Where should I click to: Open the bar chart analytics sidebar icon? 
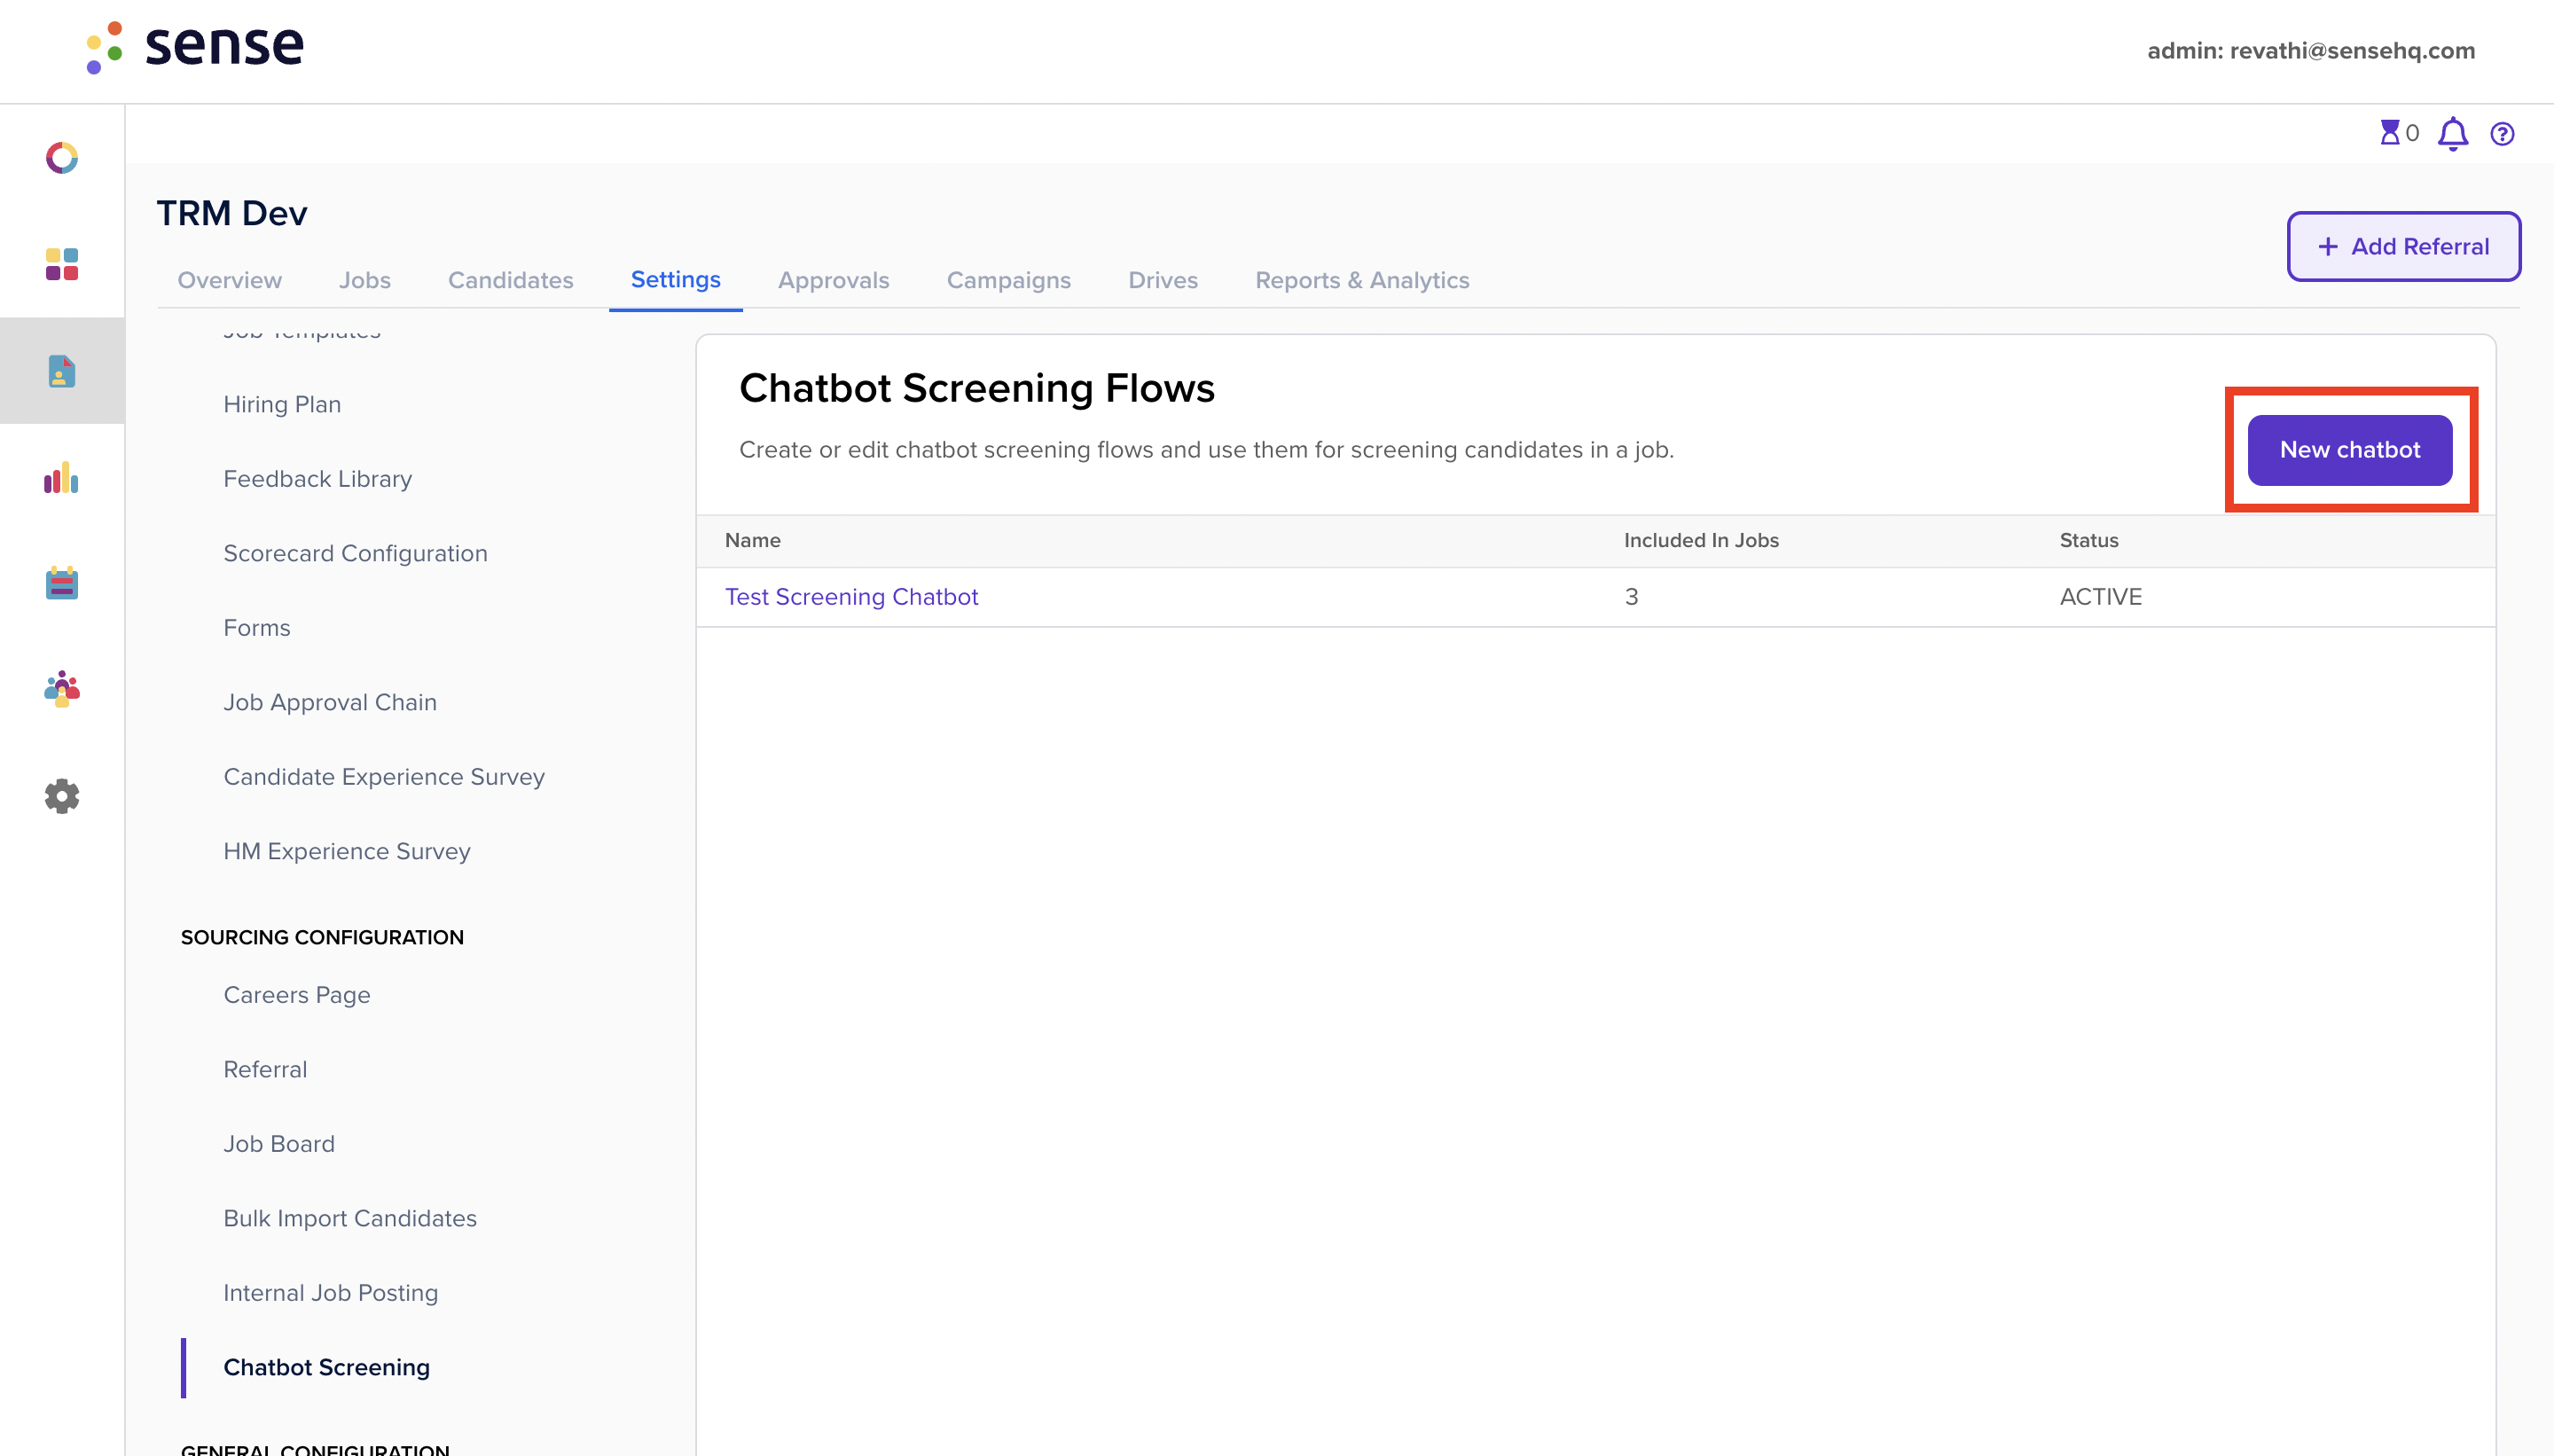pos(62,477)
